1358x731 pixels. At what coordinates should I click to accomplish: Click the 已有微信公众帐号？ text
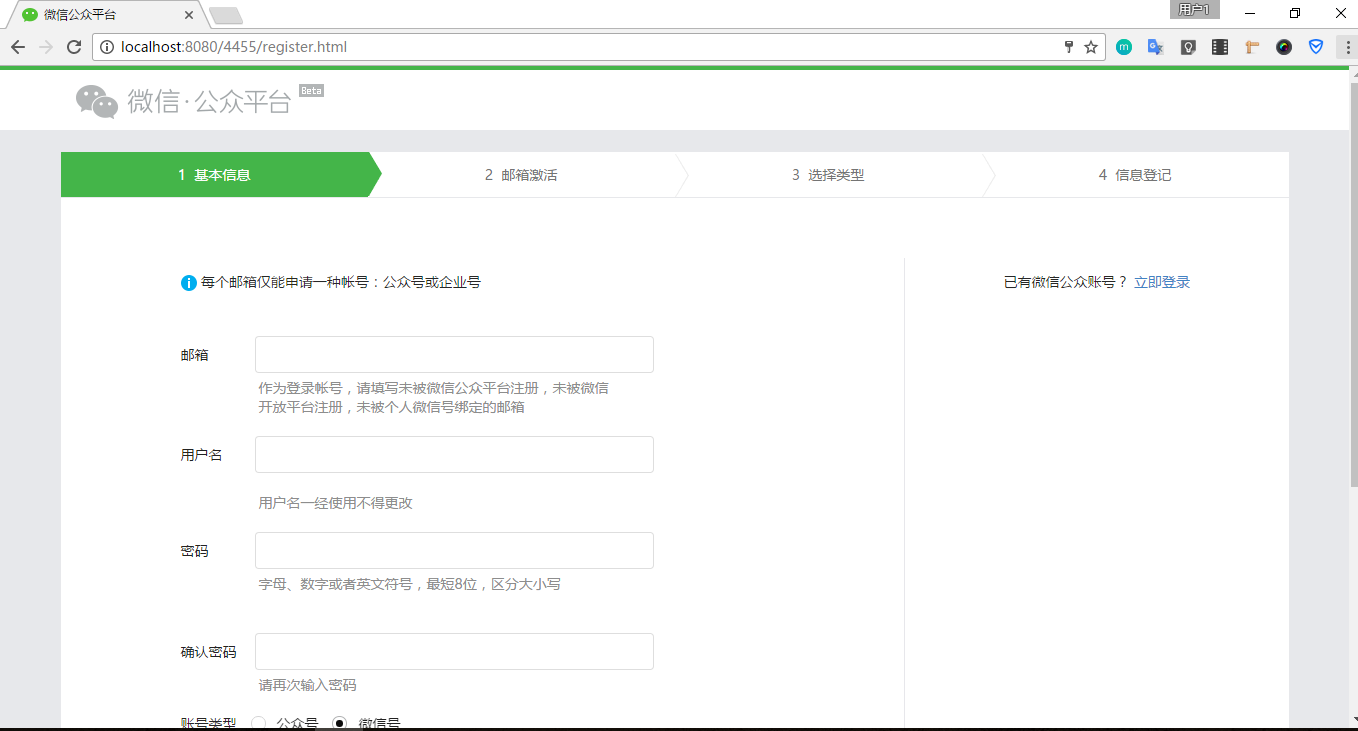1066,283
